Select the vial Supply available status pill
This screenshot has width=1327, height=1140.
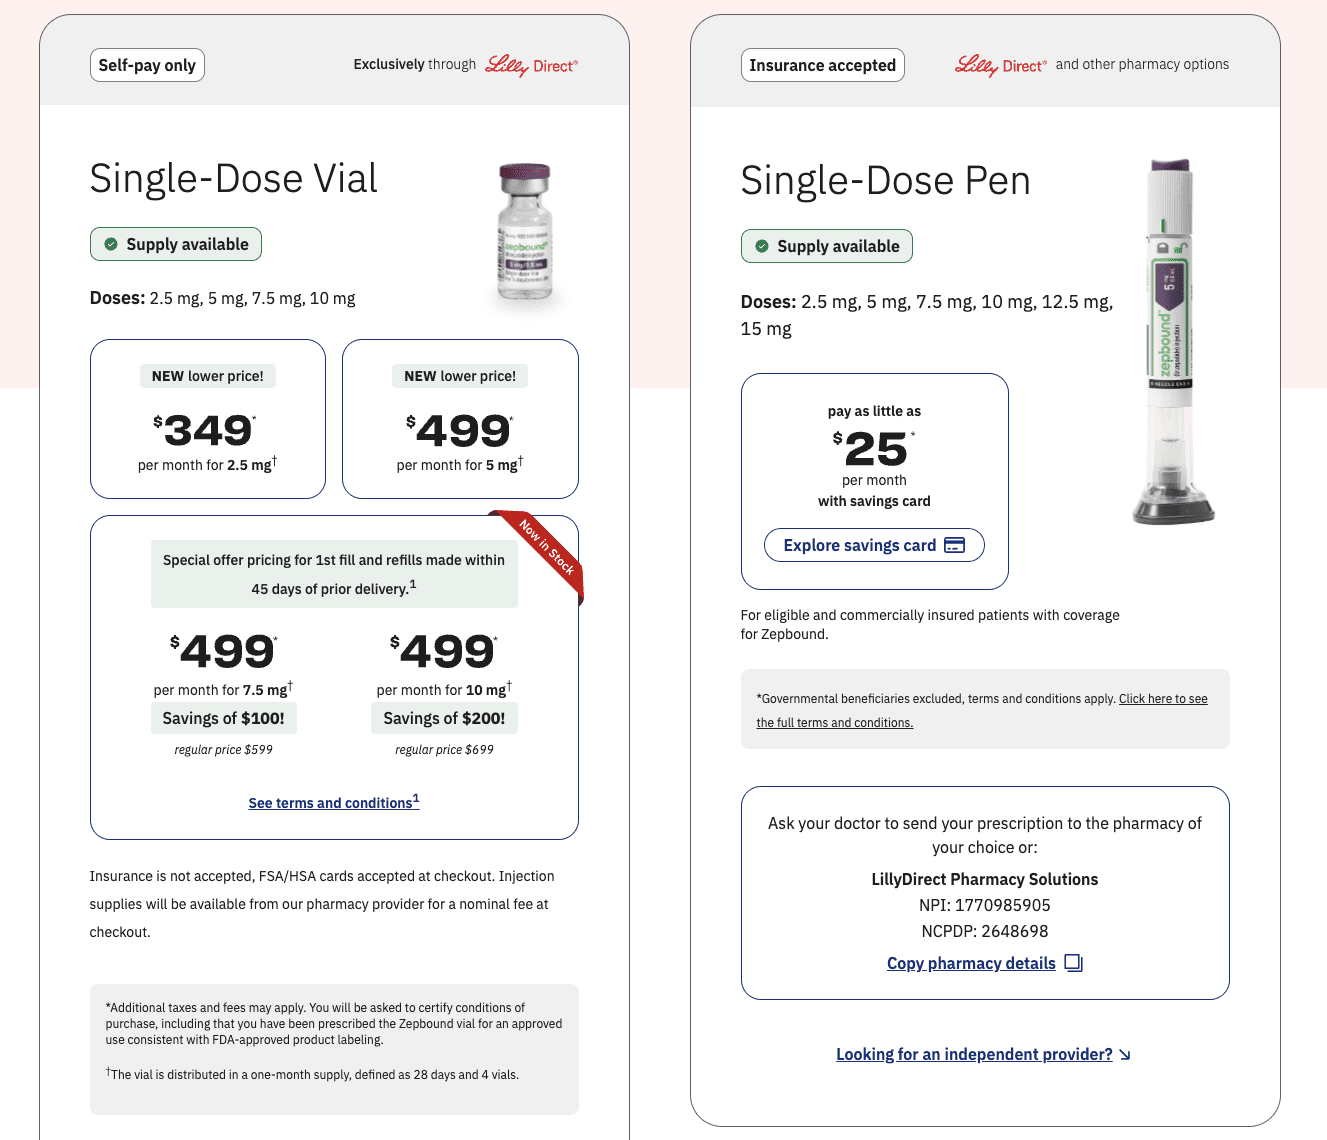pyautogui.click(x=175, y=243)
